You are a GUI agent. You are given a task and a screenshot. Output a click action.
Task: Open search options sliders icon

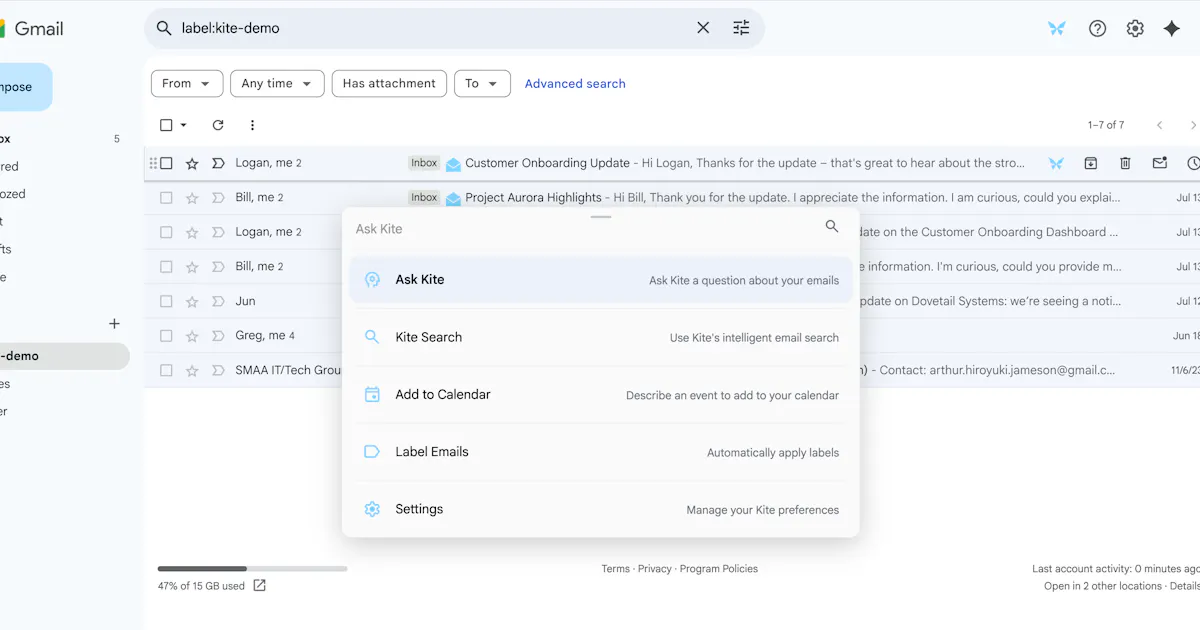pyautogui.click(x=741, y=28)
